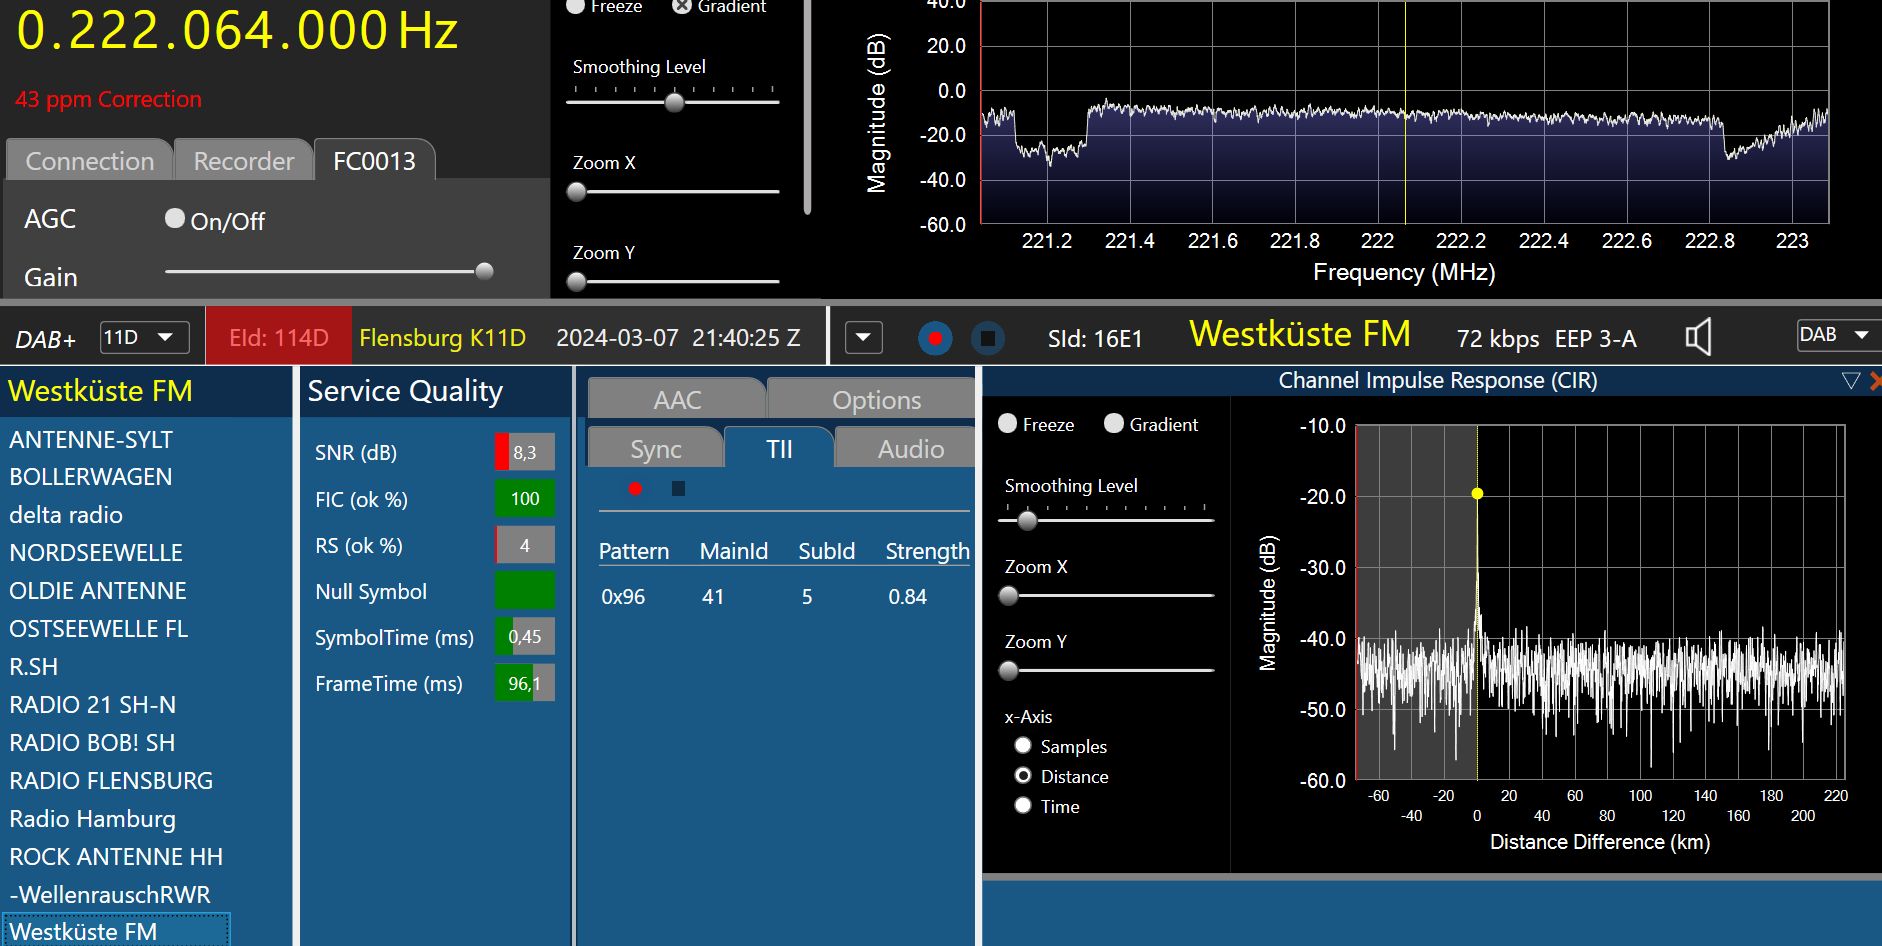Click the Gain slider handle
1882x946 pixels.
(x=484, y=271)
